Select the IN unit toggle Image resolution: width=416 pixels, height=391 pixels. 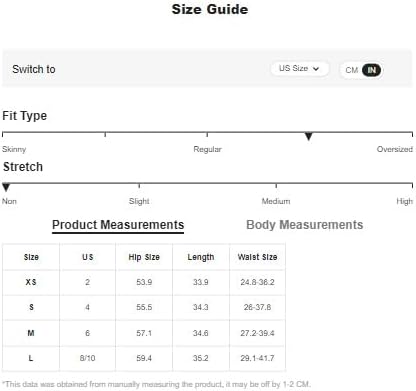(x=372, y=70)
